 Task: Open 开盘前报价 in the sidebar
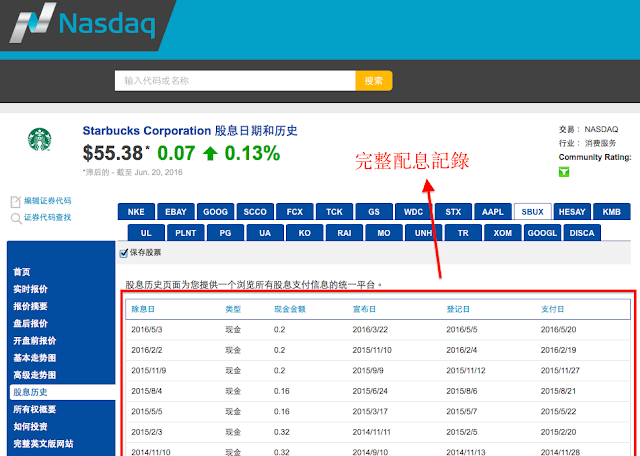pyautogui.click(x=35, y=340)
